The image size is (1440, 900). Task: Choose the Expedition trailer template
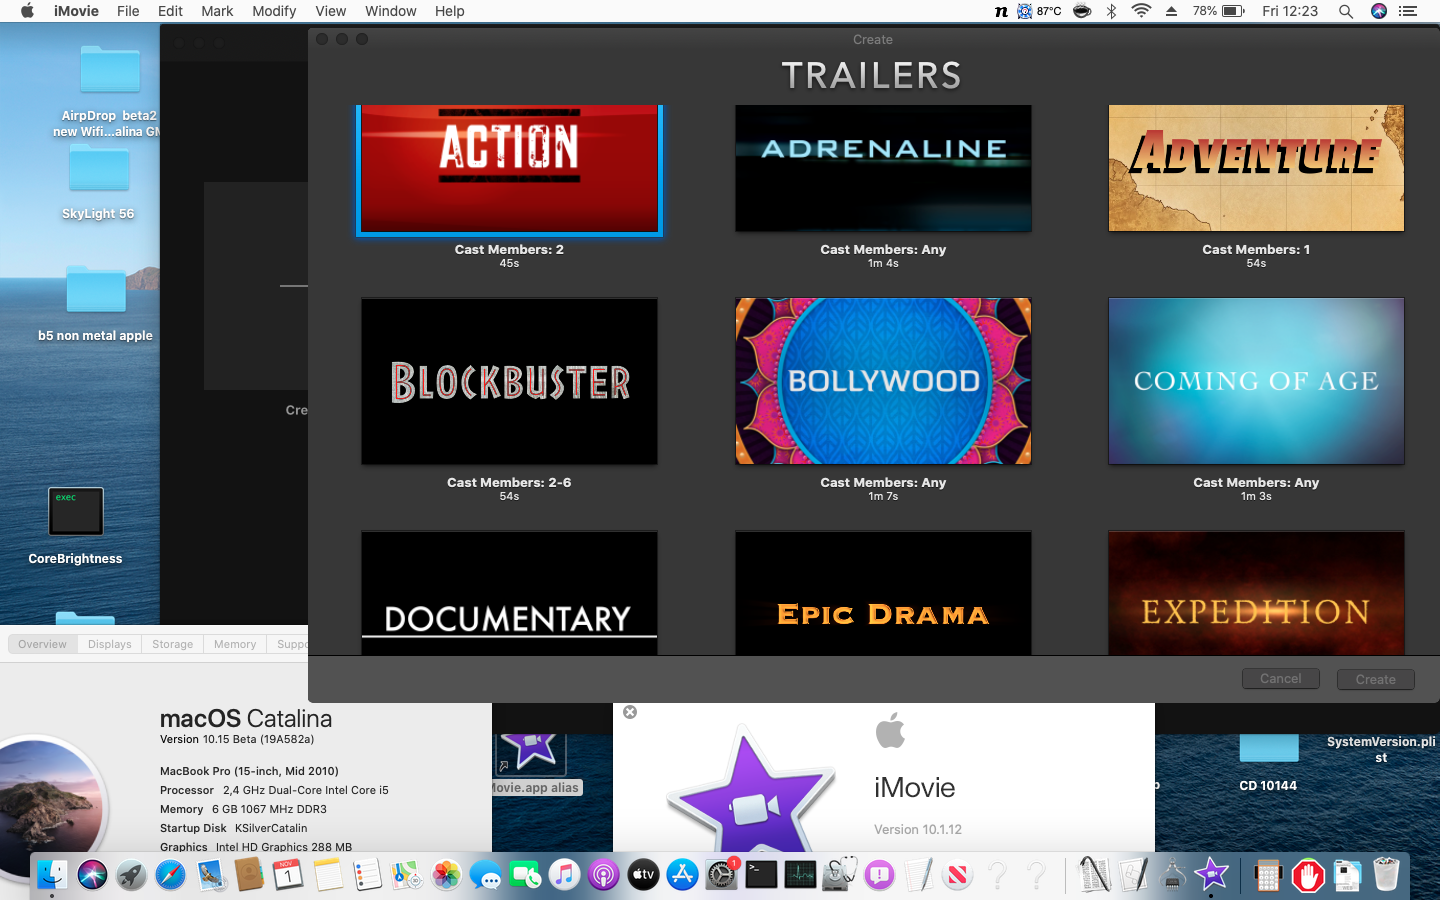(x=1256, y=593)
